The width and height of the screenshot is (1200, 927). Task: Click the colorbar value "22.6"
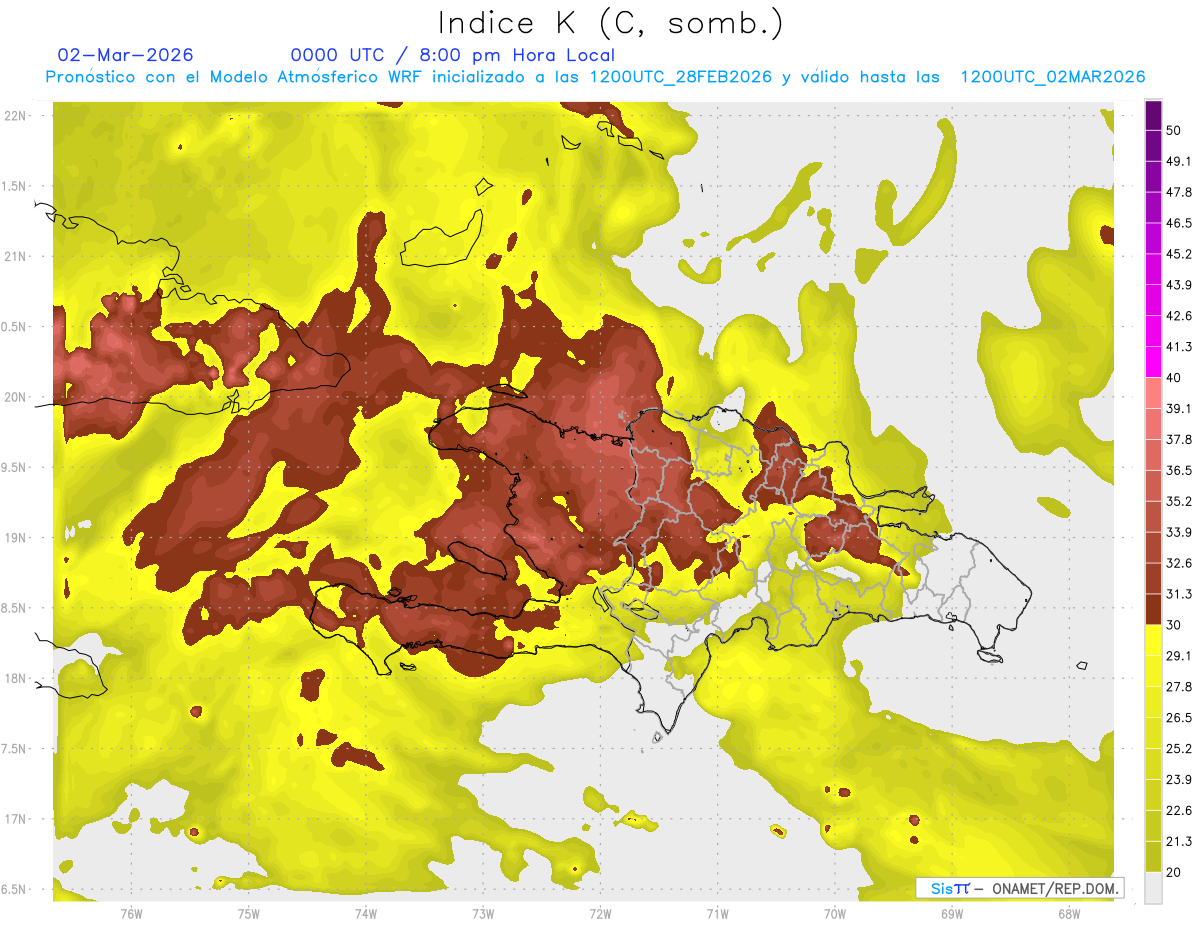coord(1179,811)
